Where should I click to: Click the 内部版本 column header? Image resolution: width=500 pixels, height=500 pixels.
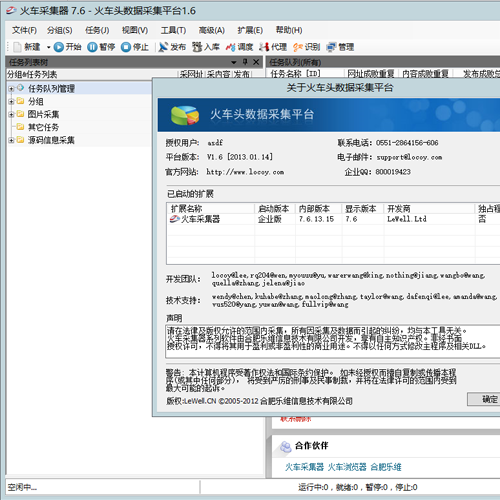[319, 209]
